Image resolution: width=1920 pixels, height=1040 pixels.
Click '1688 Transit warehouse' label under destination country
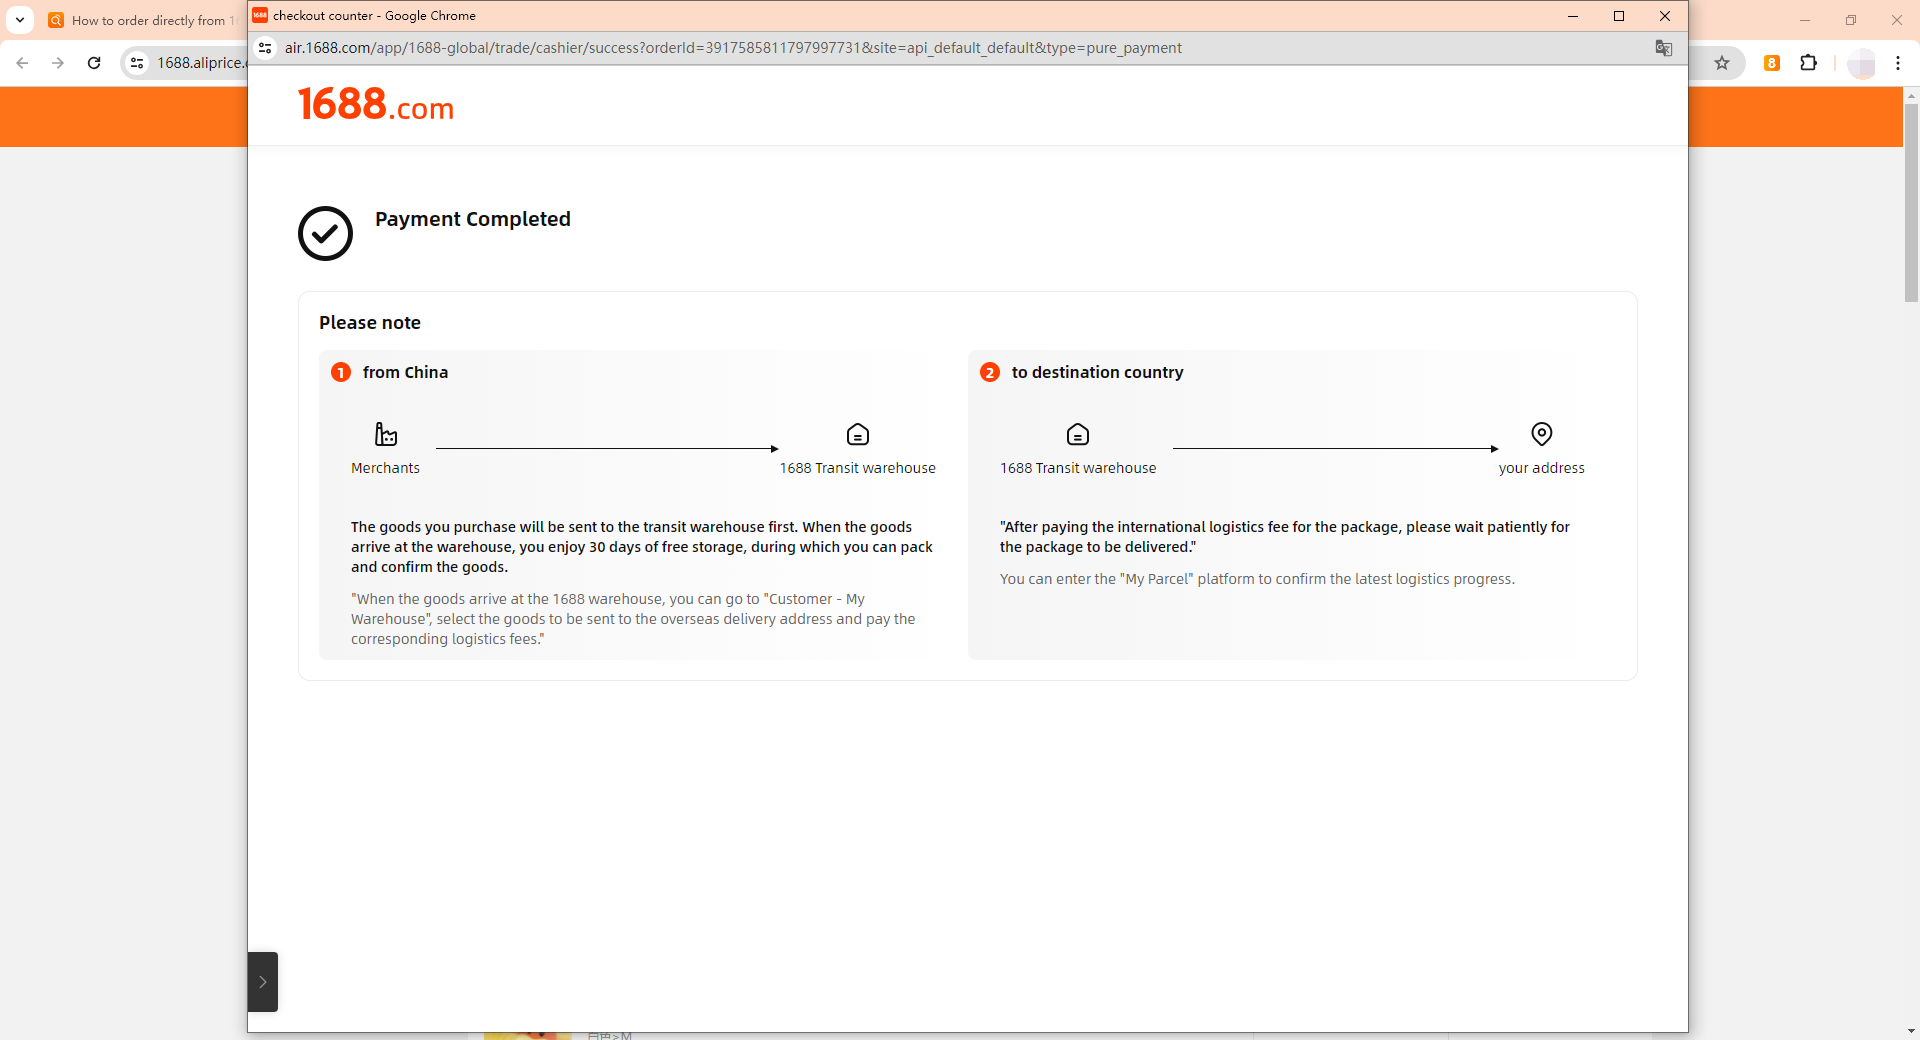pyautogui.click(x=1078, y=468)
